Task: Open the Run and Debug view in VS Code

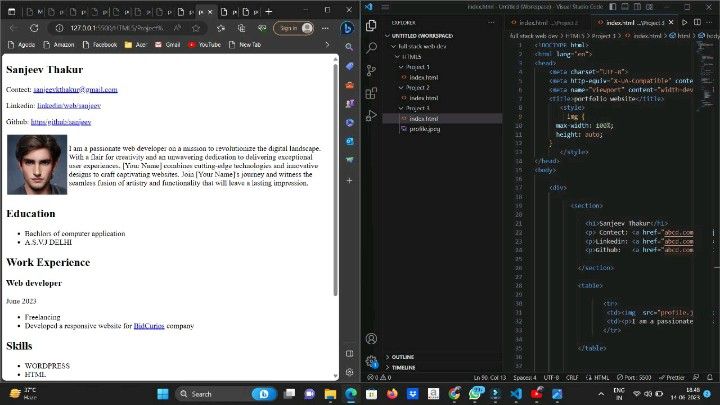Action: (371, 115)
